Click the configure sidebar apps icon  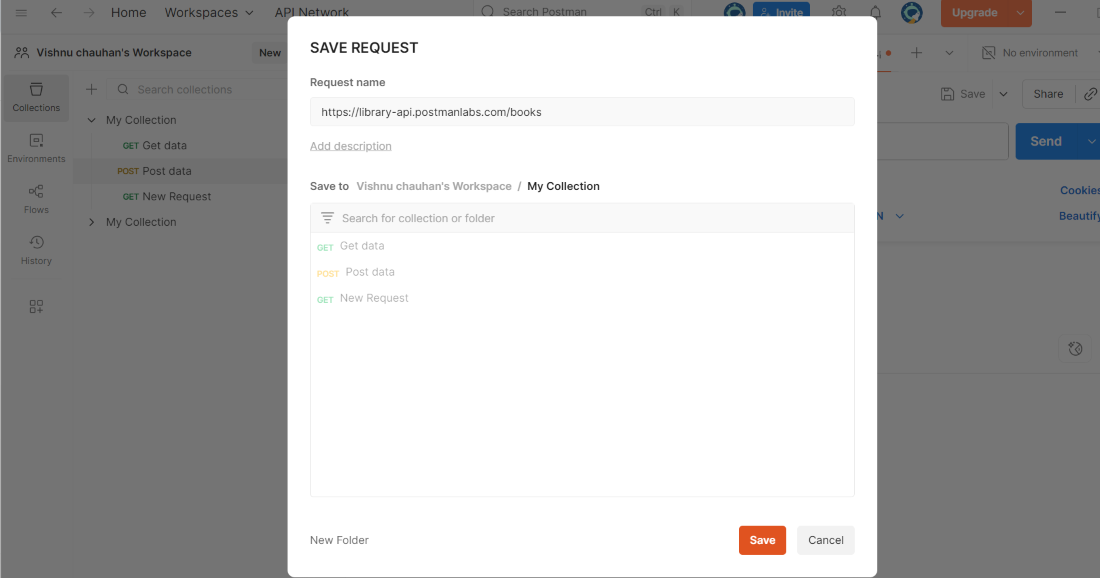36,307
